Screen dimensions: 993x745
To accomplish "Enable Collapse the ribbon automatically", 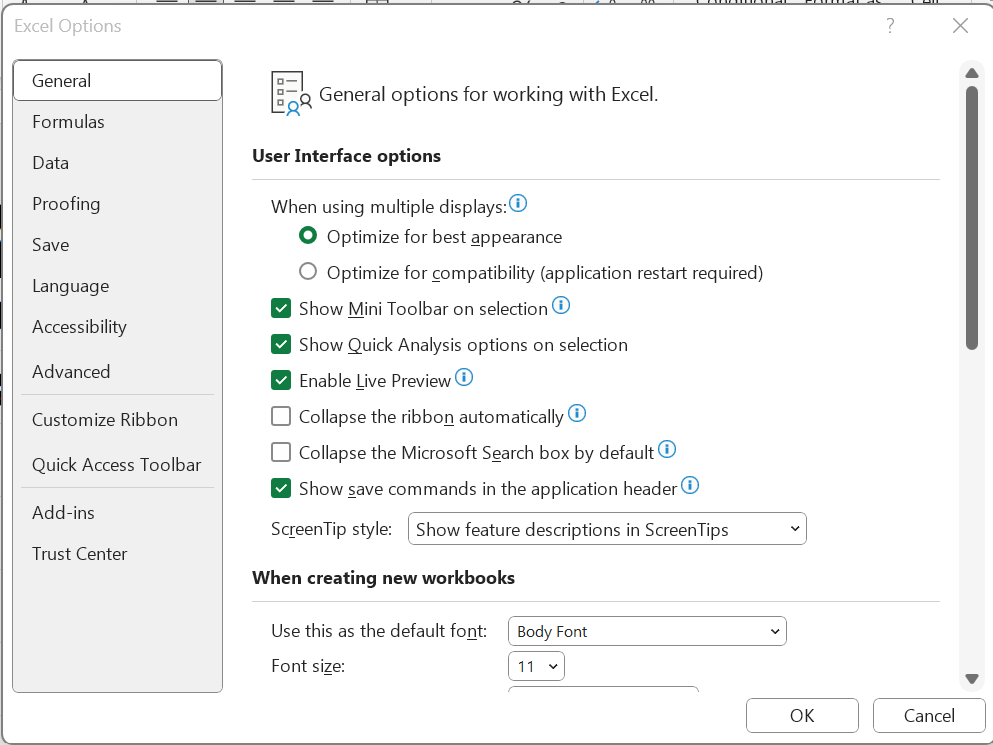I will point(281,415).
